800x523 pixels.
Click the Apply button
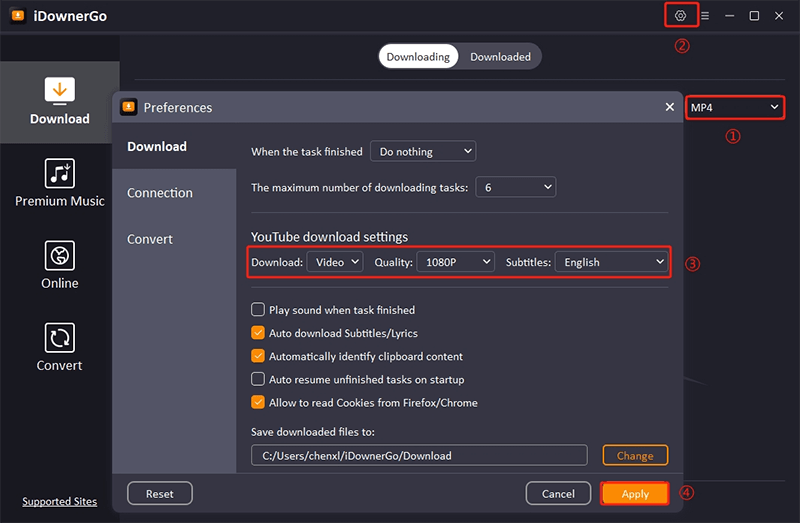(635, 494)
